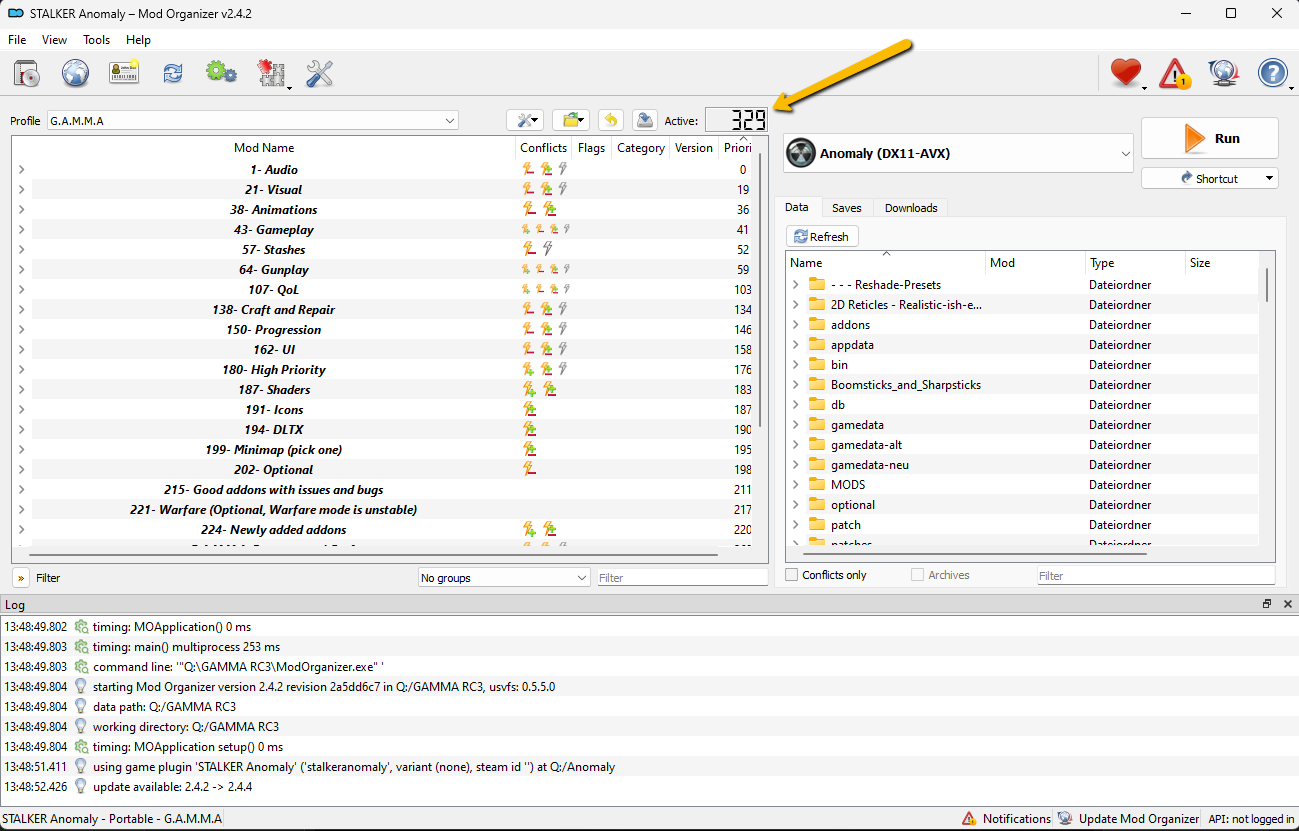Open the mod list wrench options button
Image resolution: width=1299 pixels, height=831 pixels.
point(525,120)
